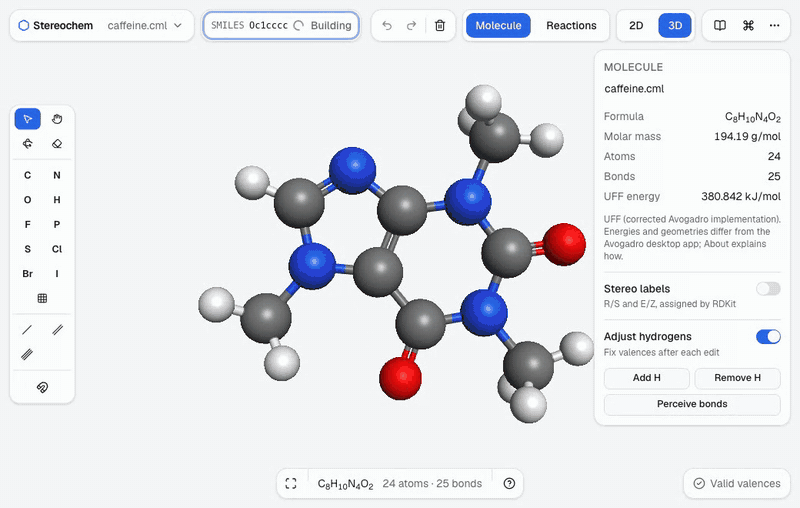Viewport: 800px width, 508px height.
Task: Redo the last edit
Action: [x=411, y=26]
